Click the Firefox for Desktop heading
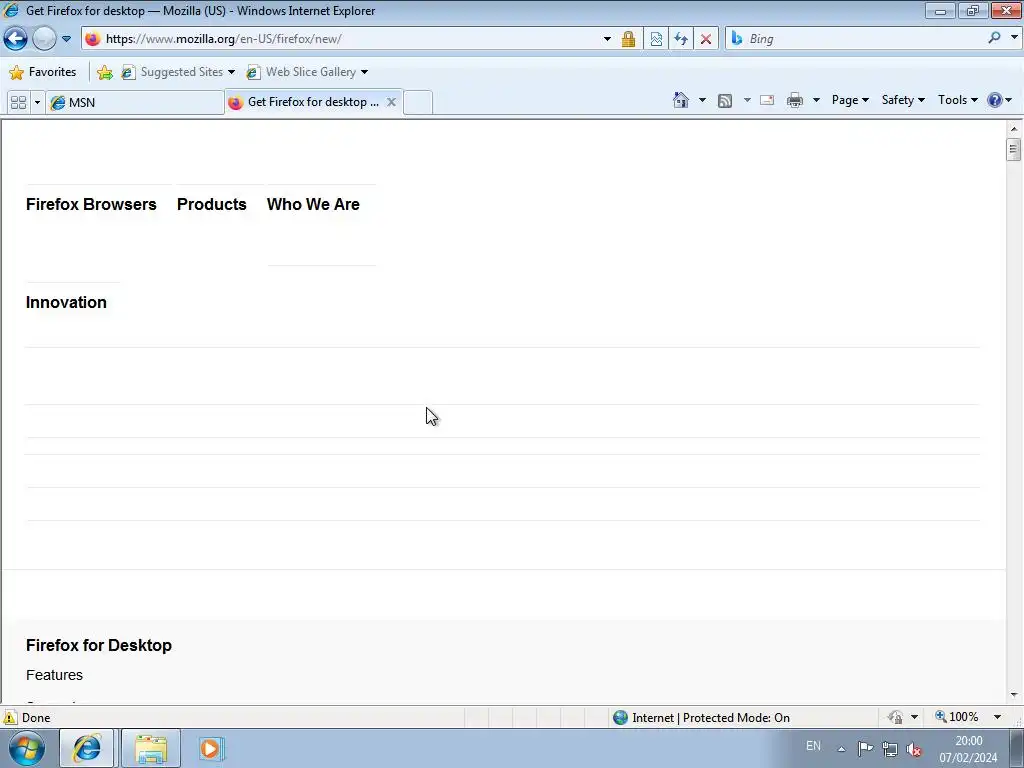1024x768 pixels. pos(99,645)
